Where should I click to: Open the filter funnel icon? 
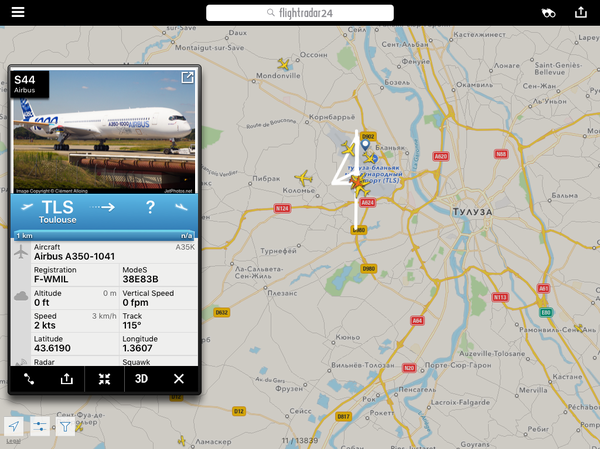point(65,426)
